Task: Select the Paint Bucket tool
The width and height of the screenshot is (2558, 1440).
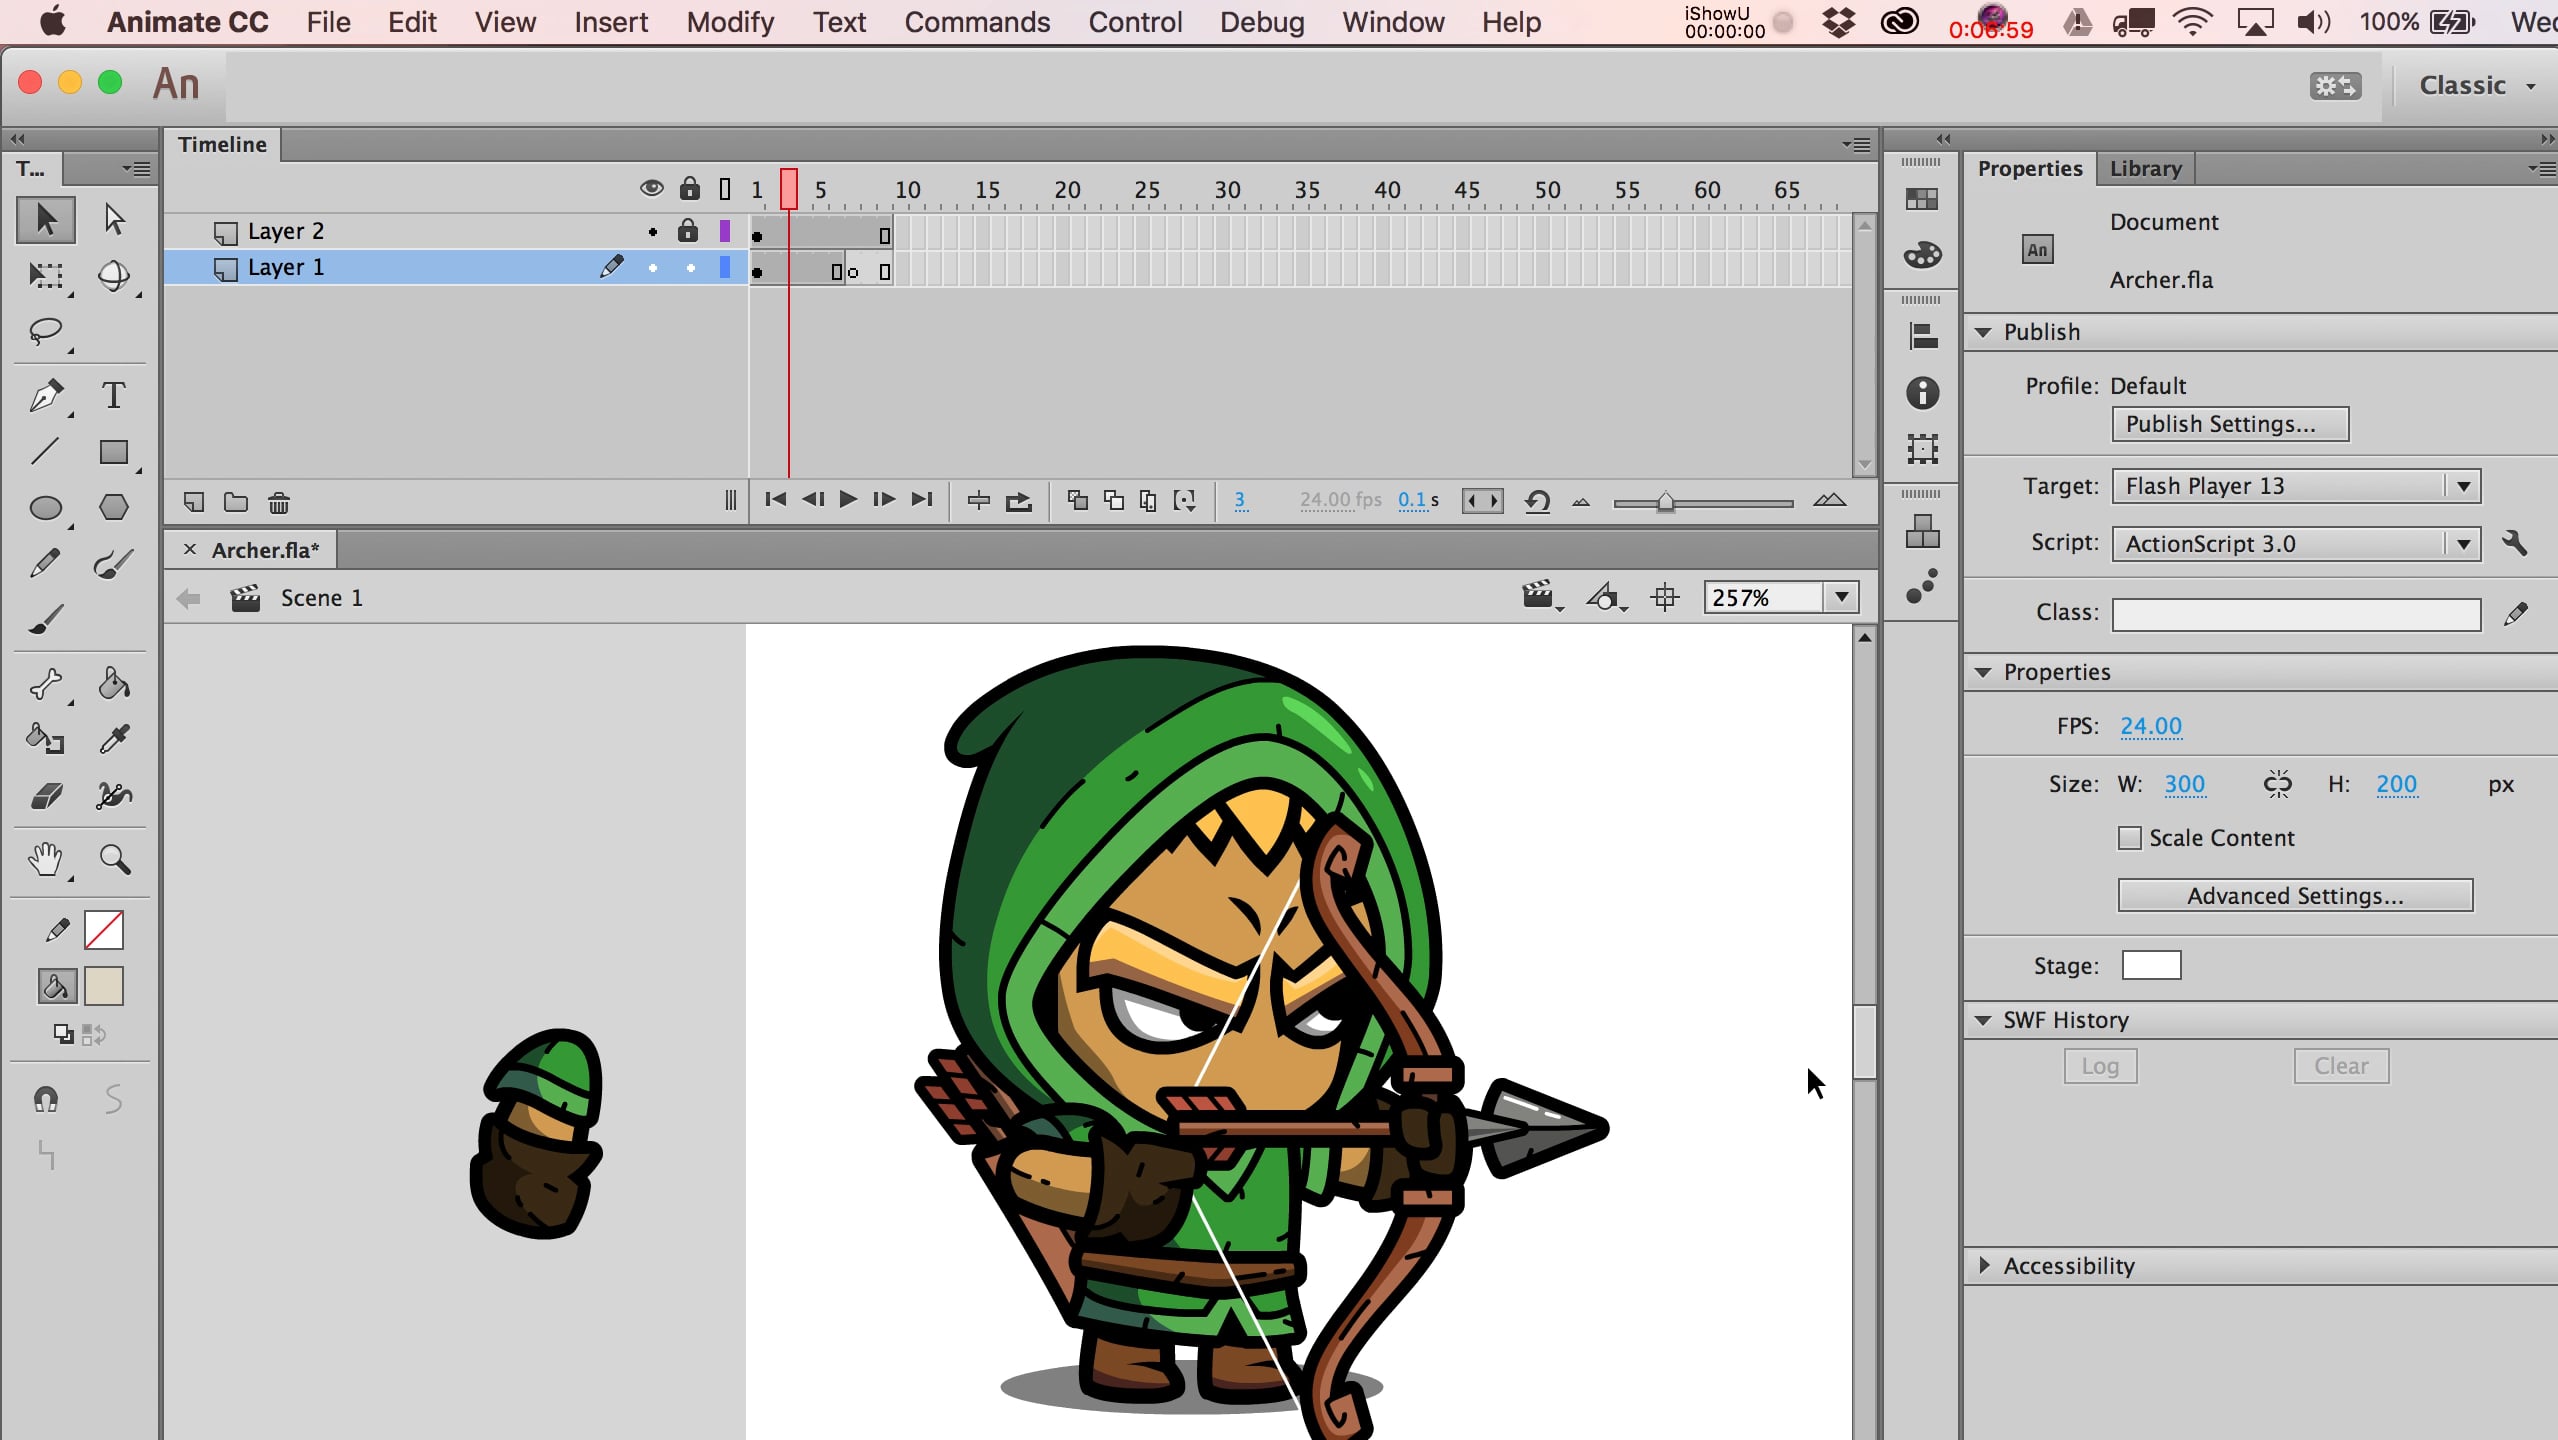Action: [111, 683]
